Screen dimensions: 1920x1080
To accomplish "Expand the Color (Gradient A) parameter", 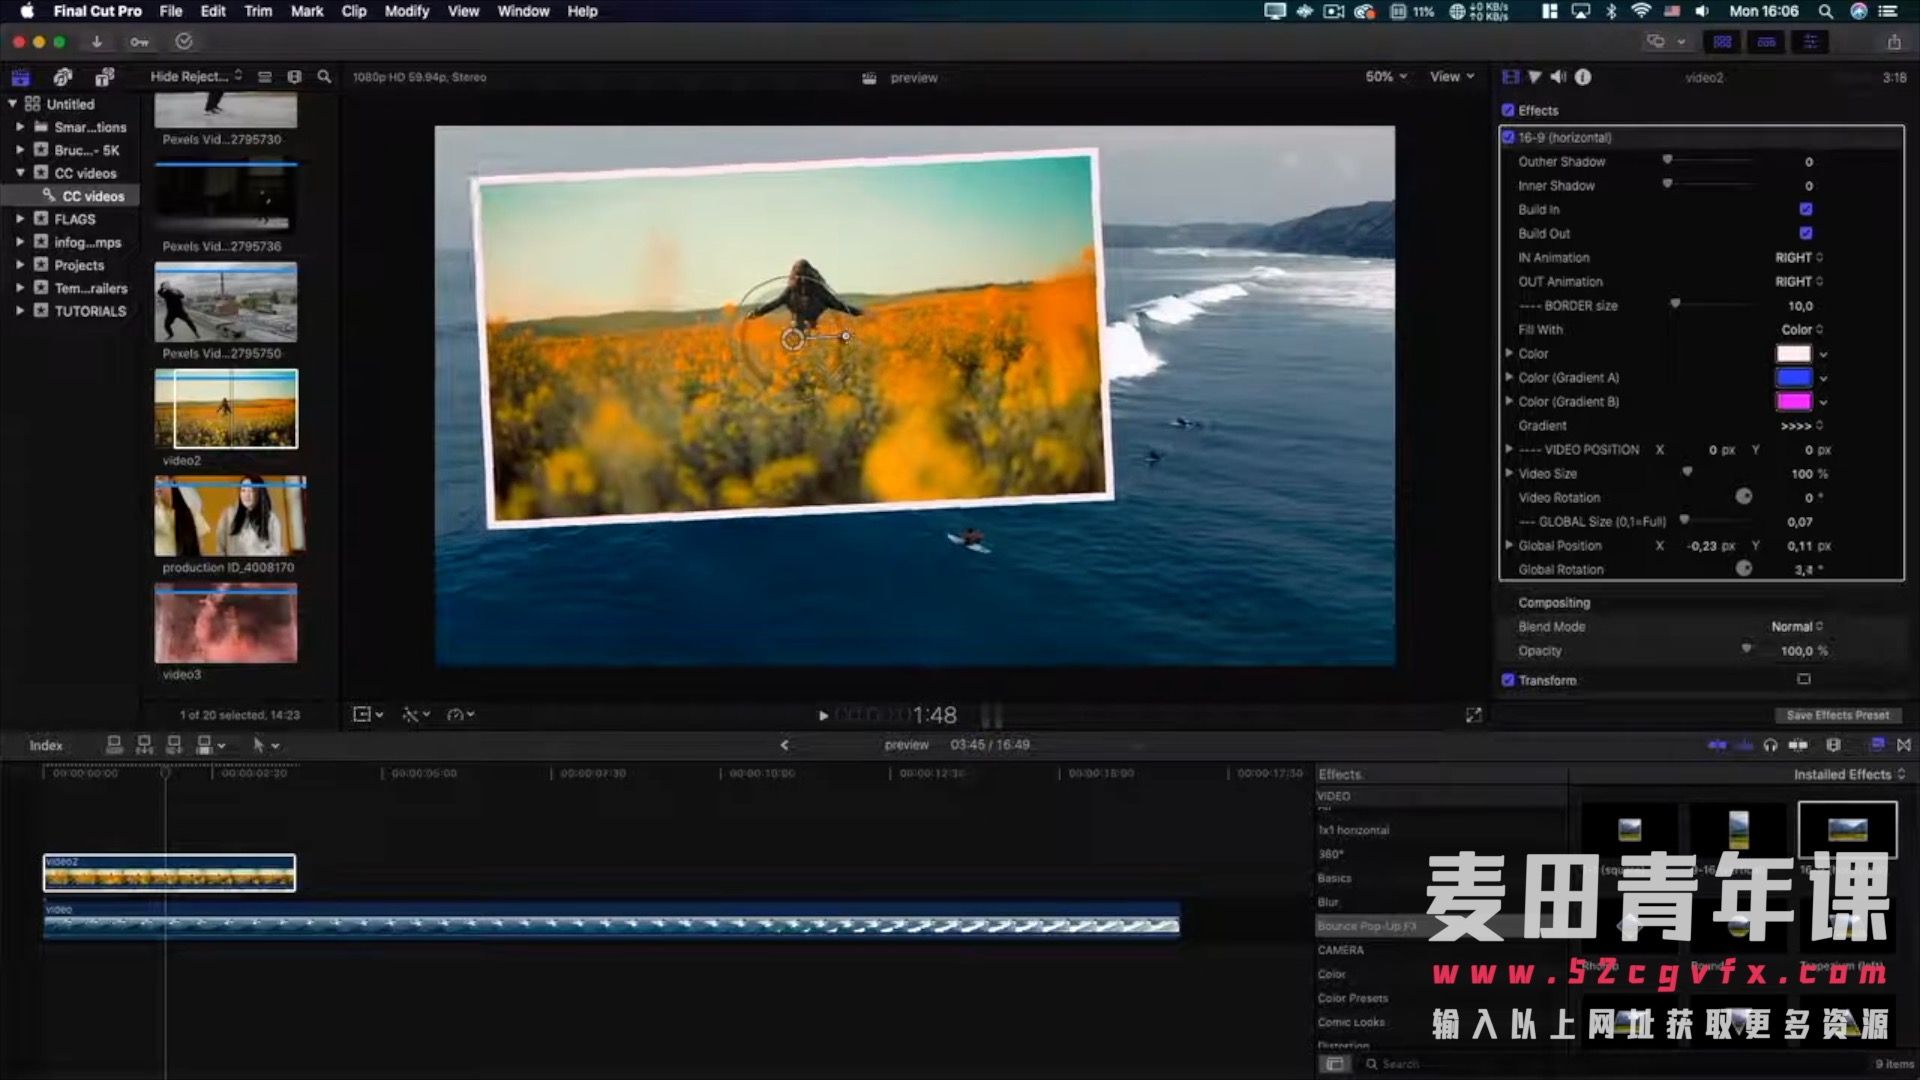I will [1509, 378].
